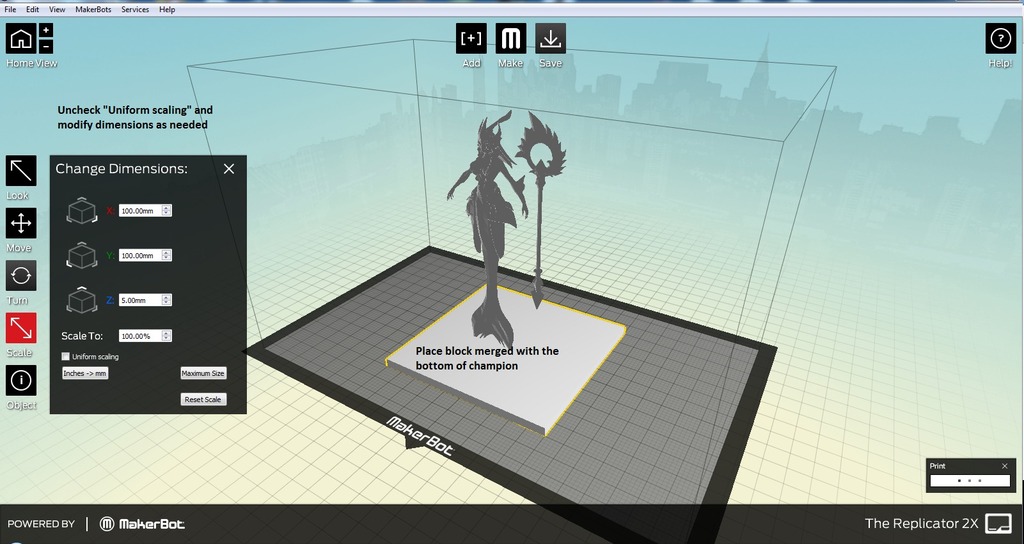The width and height of the screenshot is (1024, 544).
Task: Adjust the Z dimension spinner arrows
Action: pos(167,300)
